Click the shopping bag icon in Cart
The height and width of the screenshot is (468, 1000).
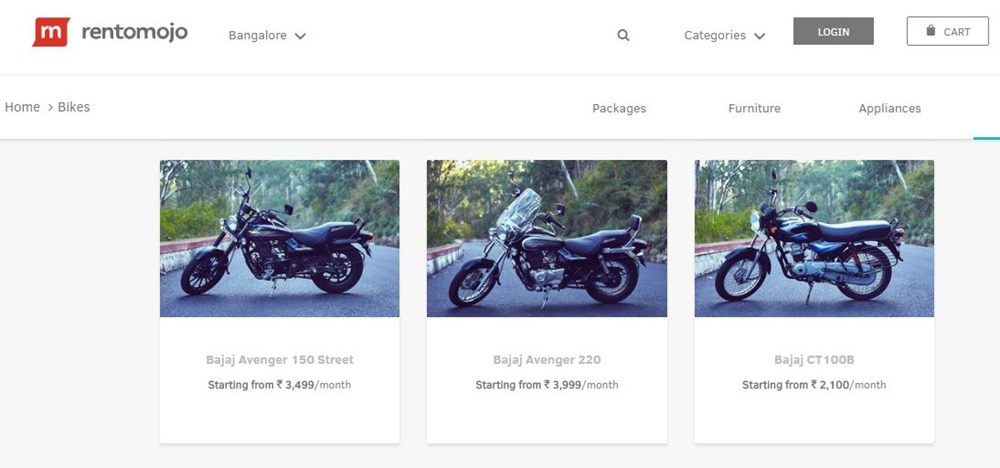point(931,32)
